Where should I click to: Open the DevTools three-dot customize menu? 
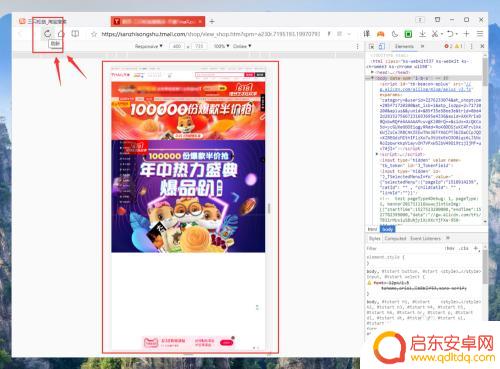coord(471,46)
